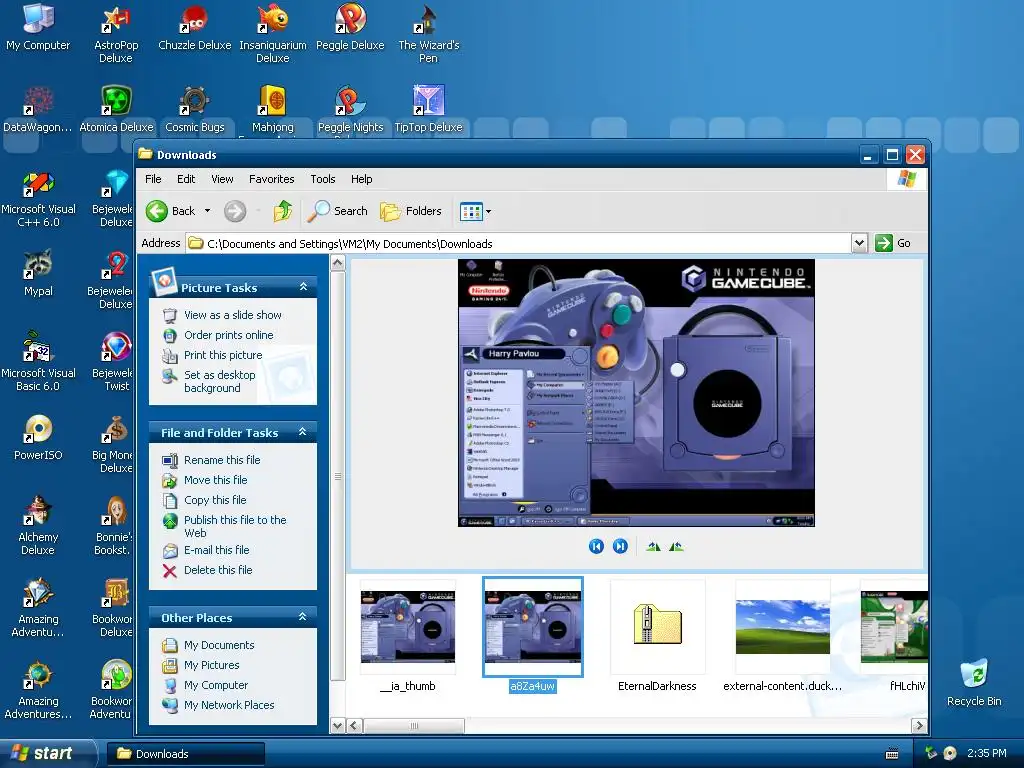The image size is (1024, 768).
Task: Click Print this picture
Action: click(223, 355)
